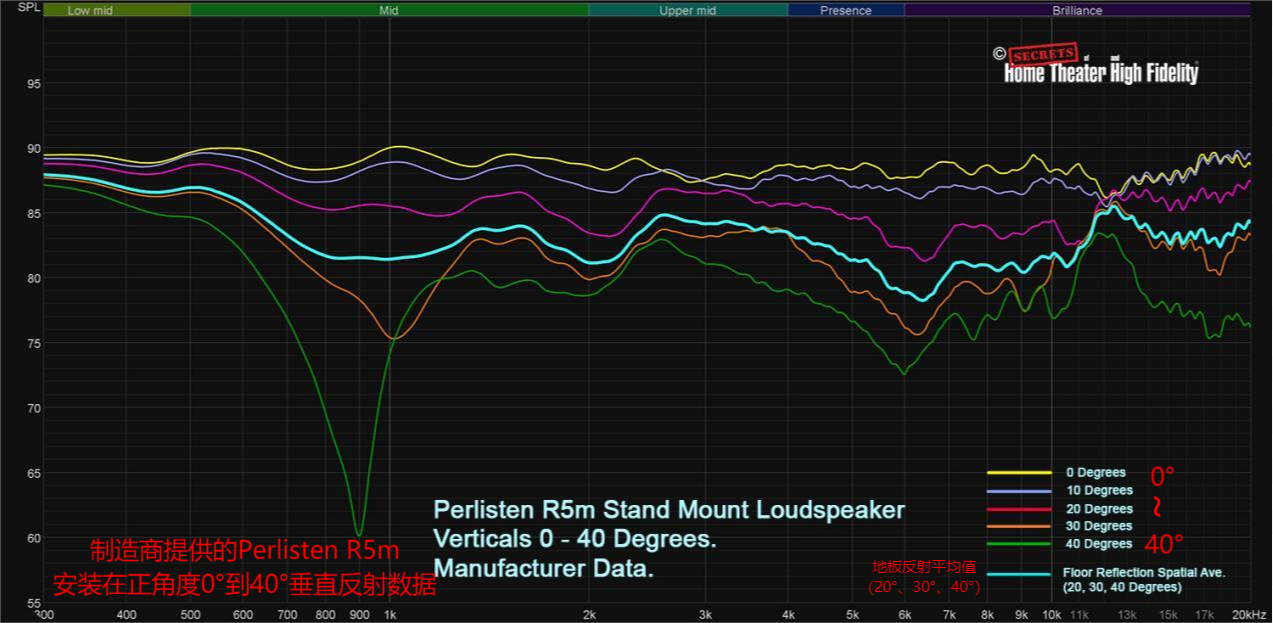Select the yellow 0 Degrees legend line

[x=1019, y=472]
